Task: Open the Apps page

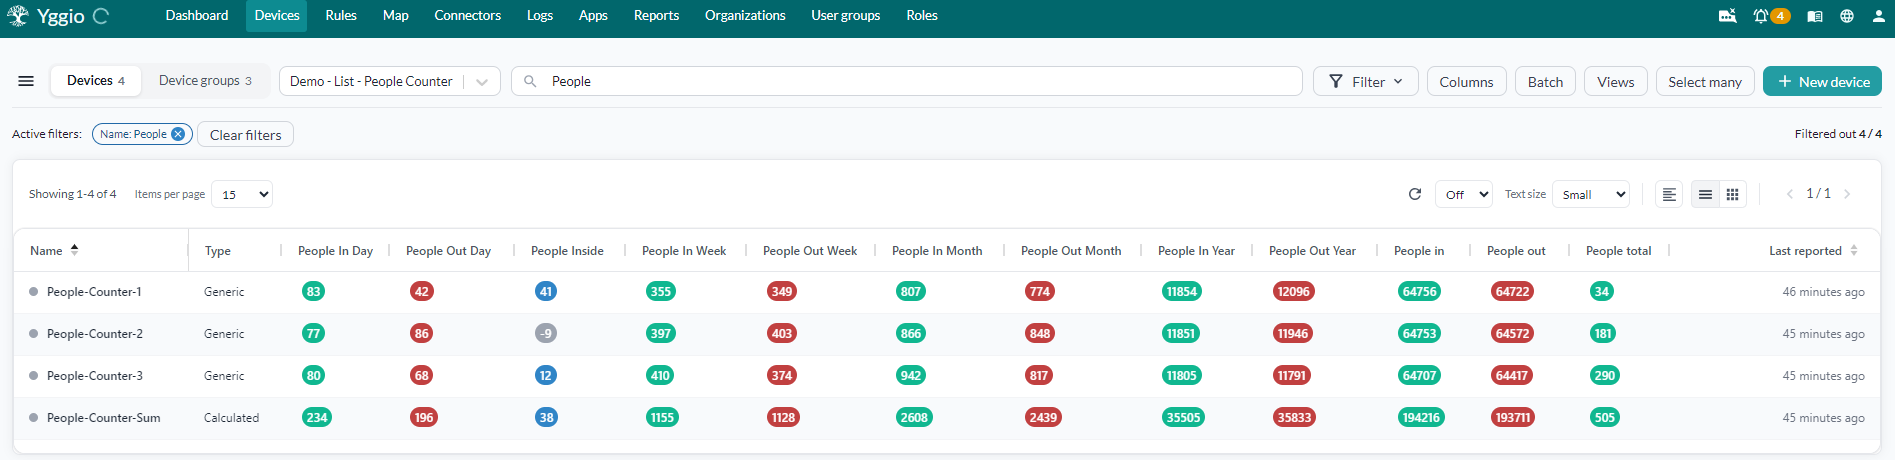Action: coord(593,15)
